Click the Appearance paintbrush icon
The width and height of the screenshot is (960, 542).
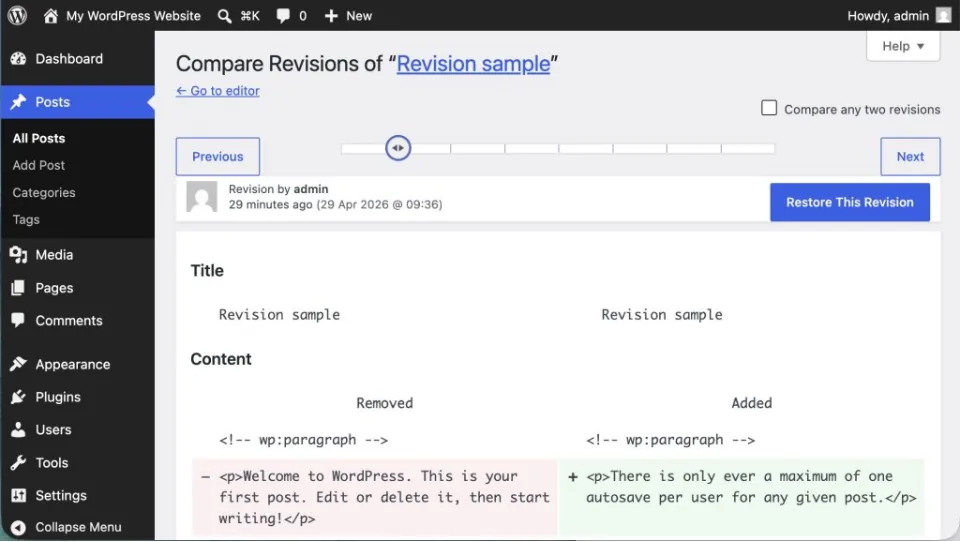[x=18, y=364]
